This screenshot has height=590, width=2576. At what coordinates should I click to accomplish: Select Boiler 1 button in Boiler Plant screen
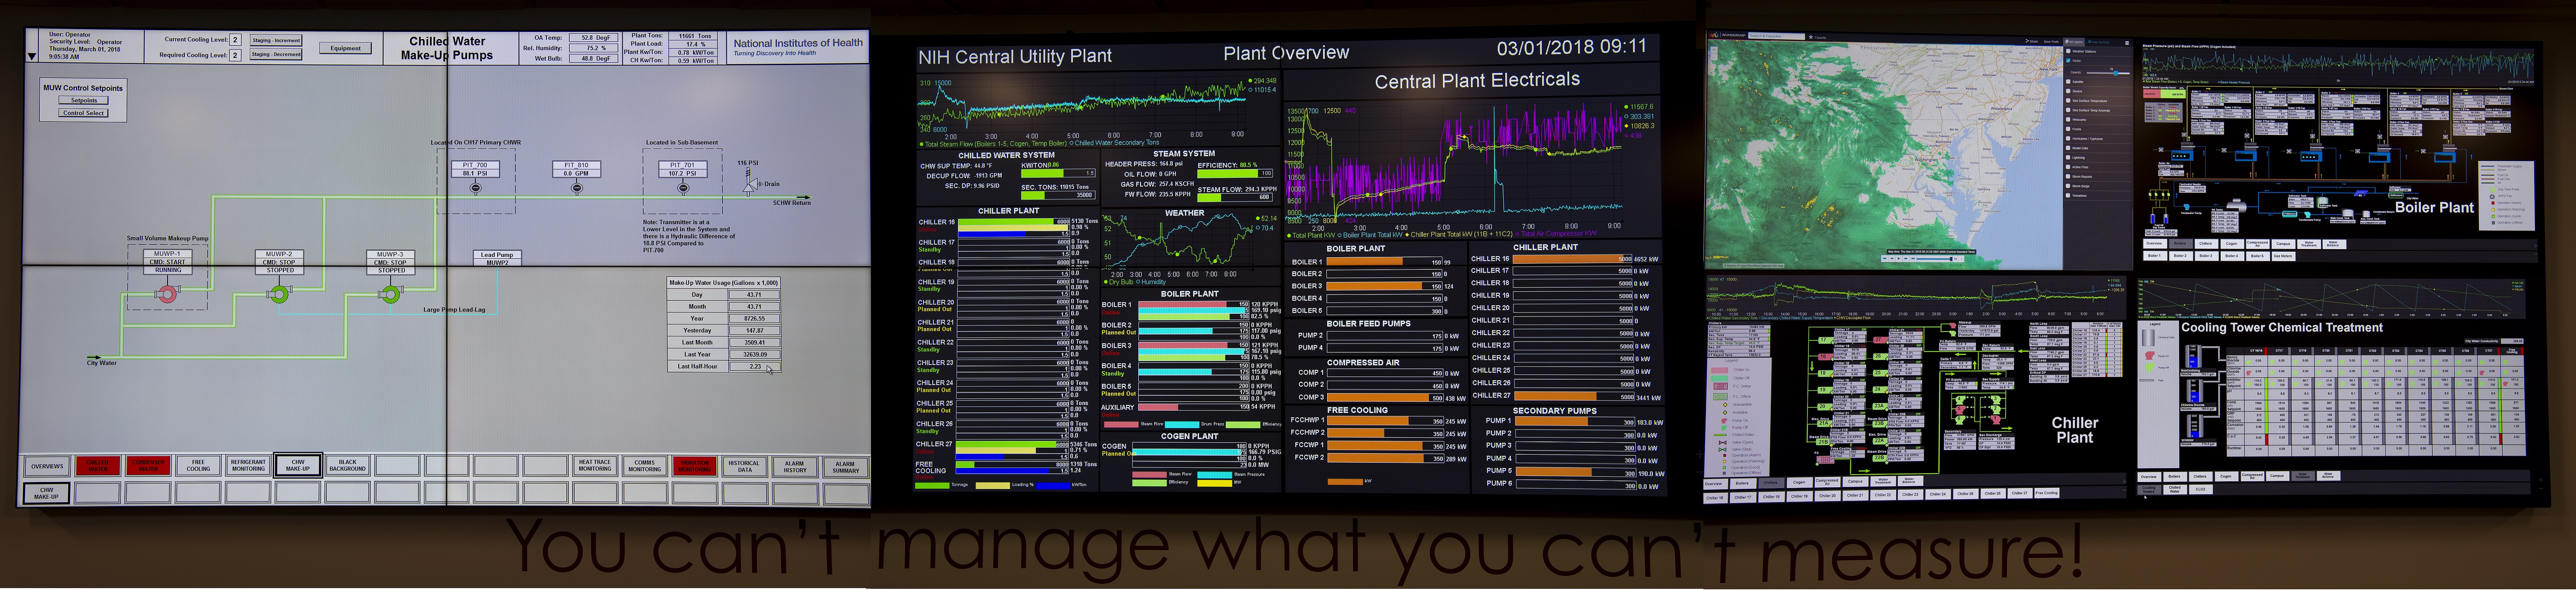pyautogui.click(x=2155, y=256)
